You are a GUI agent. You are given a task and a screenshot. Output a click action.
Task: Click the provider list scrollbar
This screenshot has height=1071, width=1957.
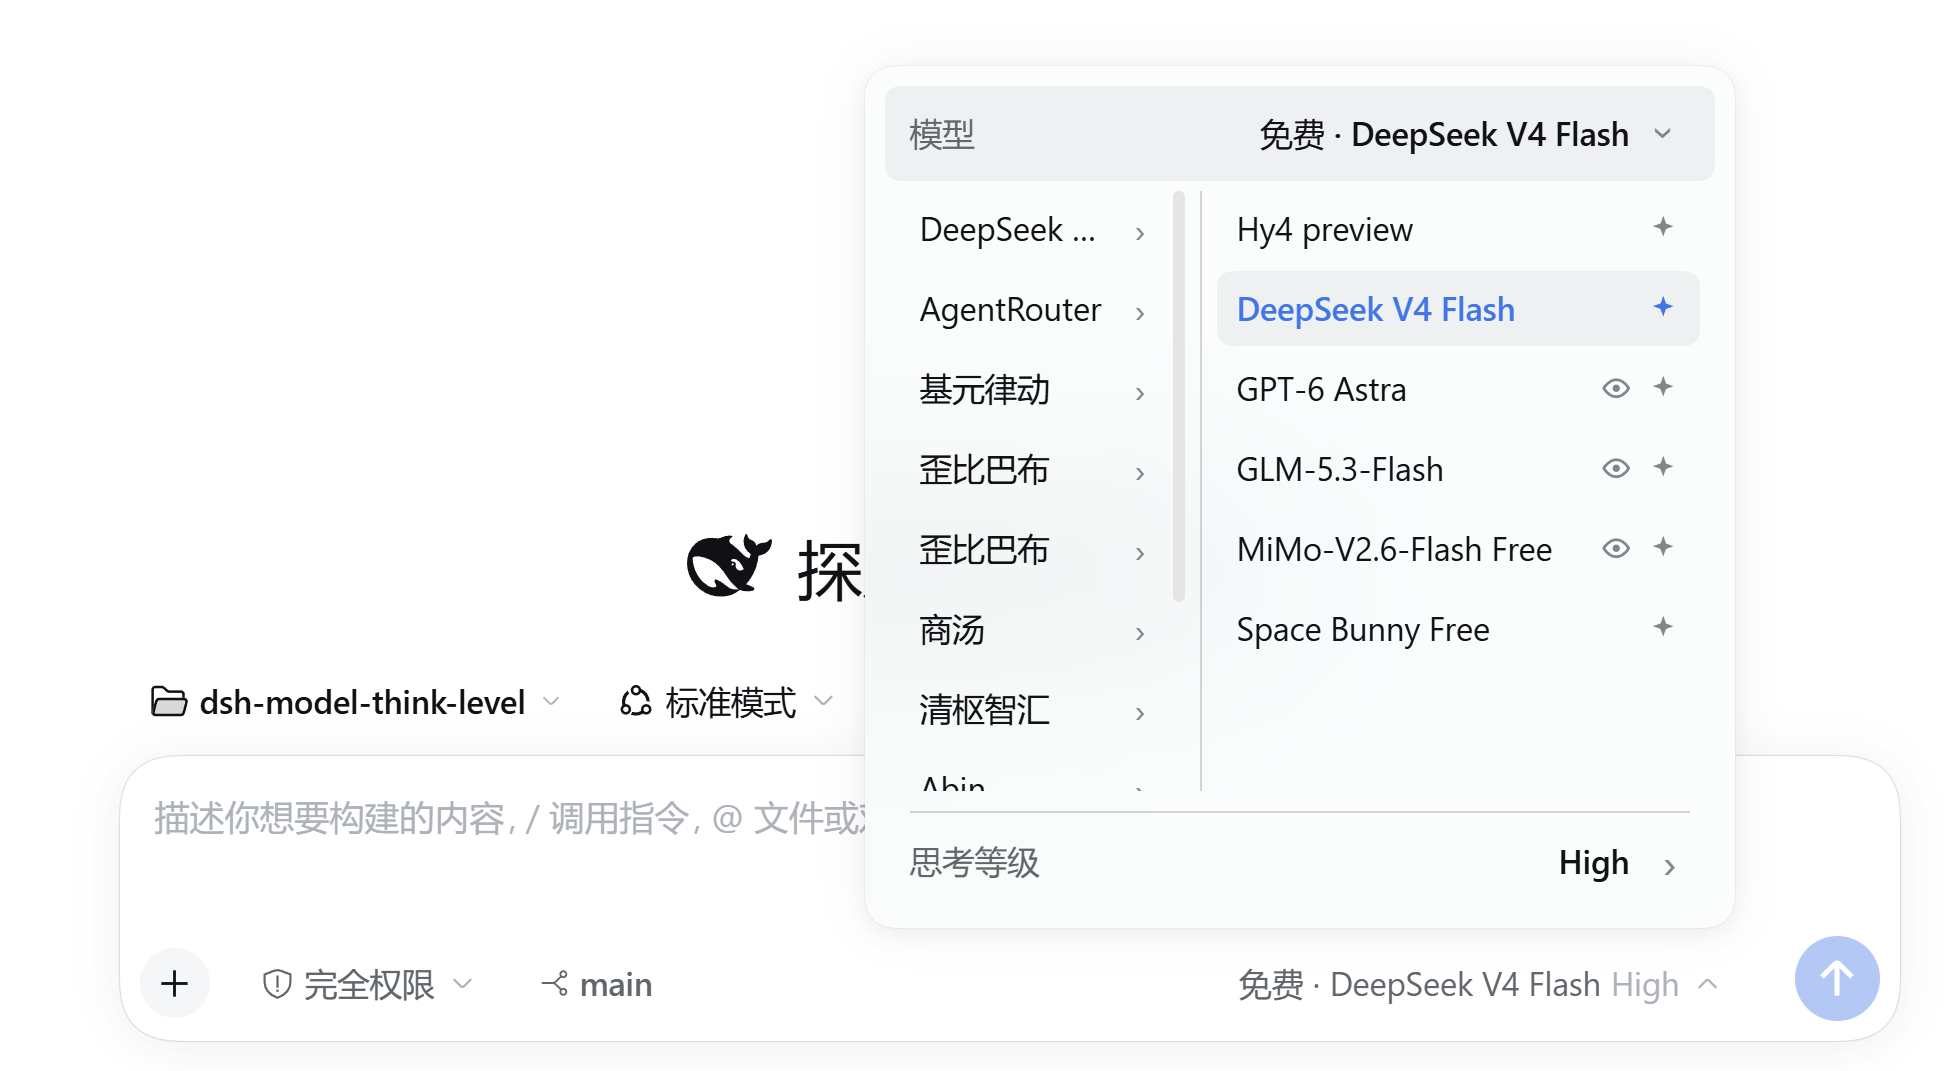(x=1179, y=397)
